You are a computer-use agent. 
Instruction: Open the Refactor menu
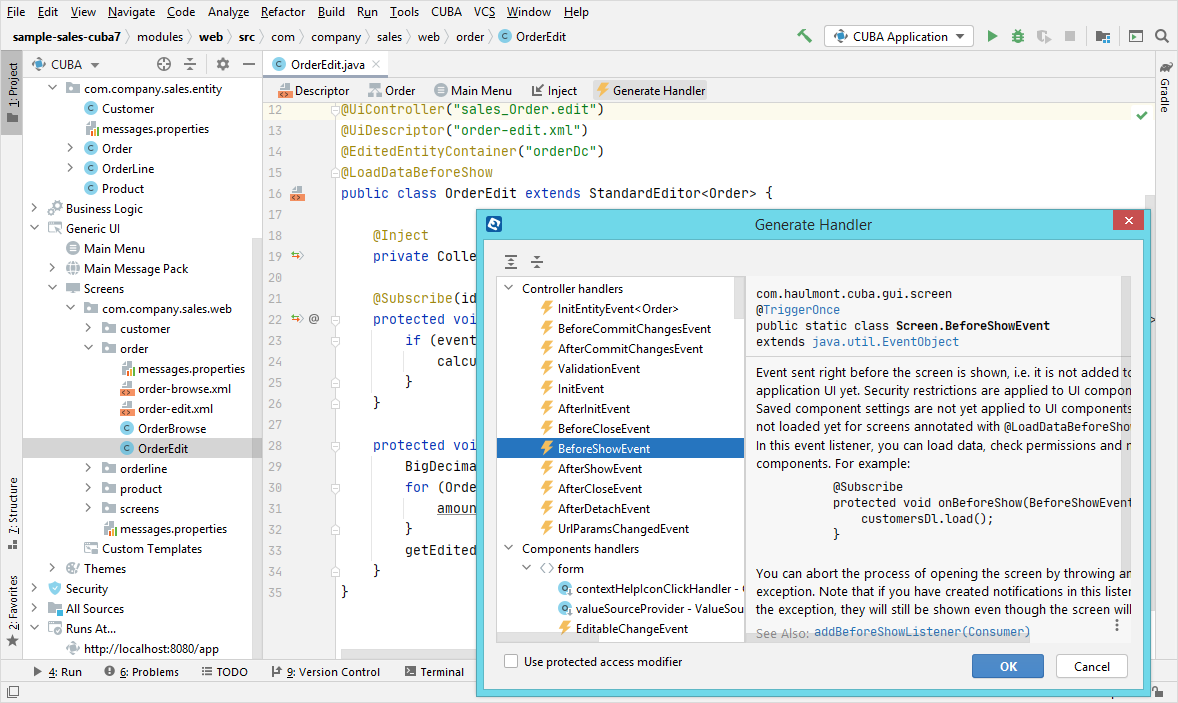click(283, 12)
